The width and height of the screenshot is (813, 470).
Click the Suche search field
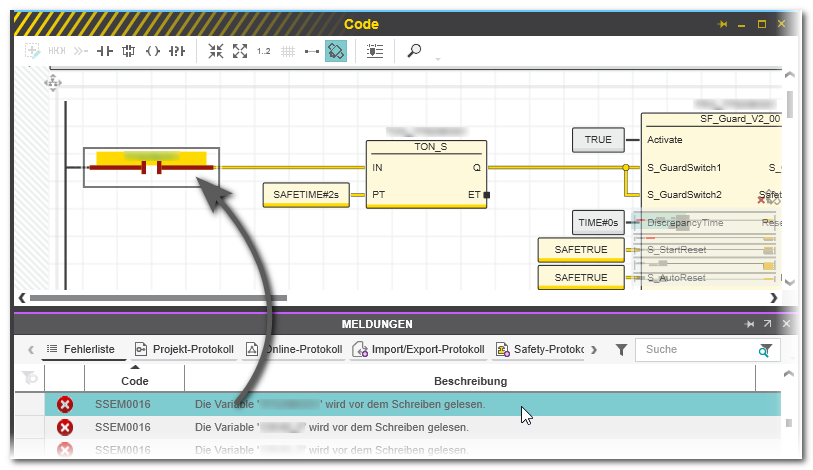point(698,350)
